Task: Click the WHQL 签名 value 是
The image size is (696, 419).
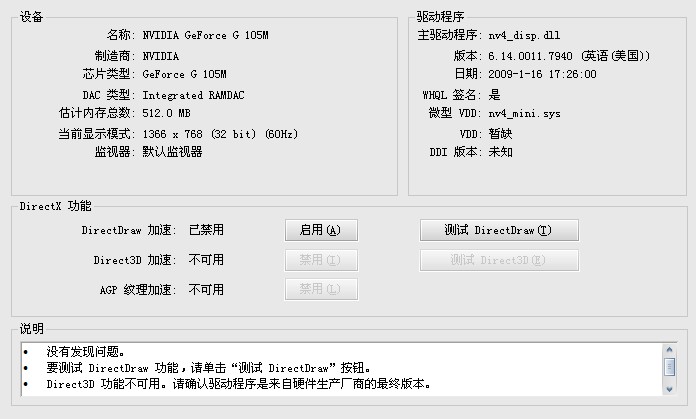Action: coord(494,95)
